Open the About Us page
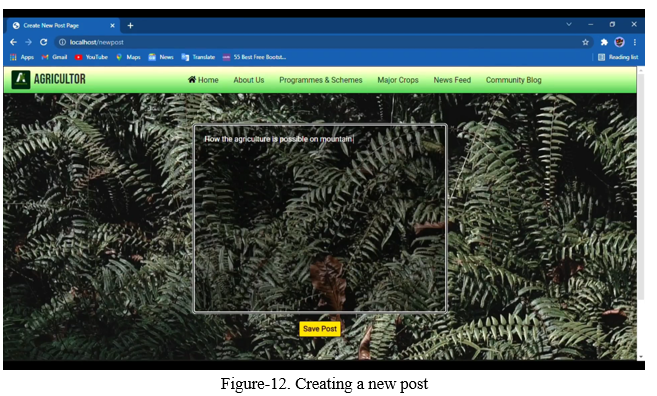657x396 pixels. point(249,80)
